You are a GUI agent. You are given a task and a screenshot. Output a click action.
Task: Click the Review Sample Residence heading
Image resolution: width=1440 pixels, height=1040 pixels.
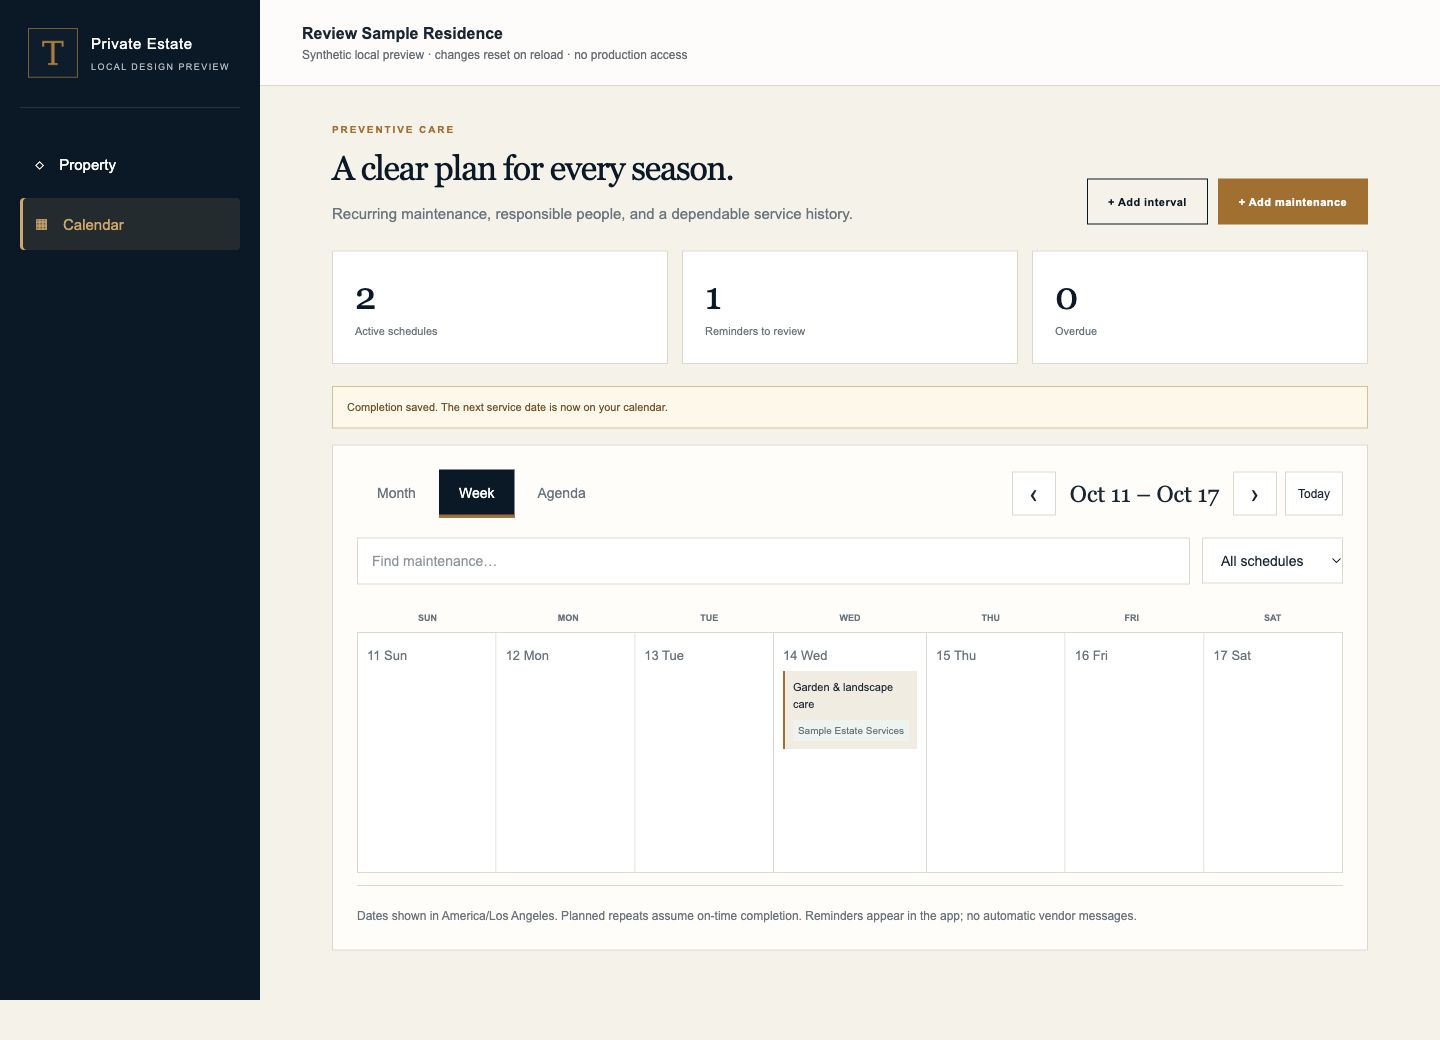point(402,33)
